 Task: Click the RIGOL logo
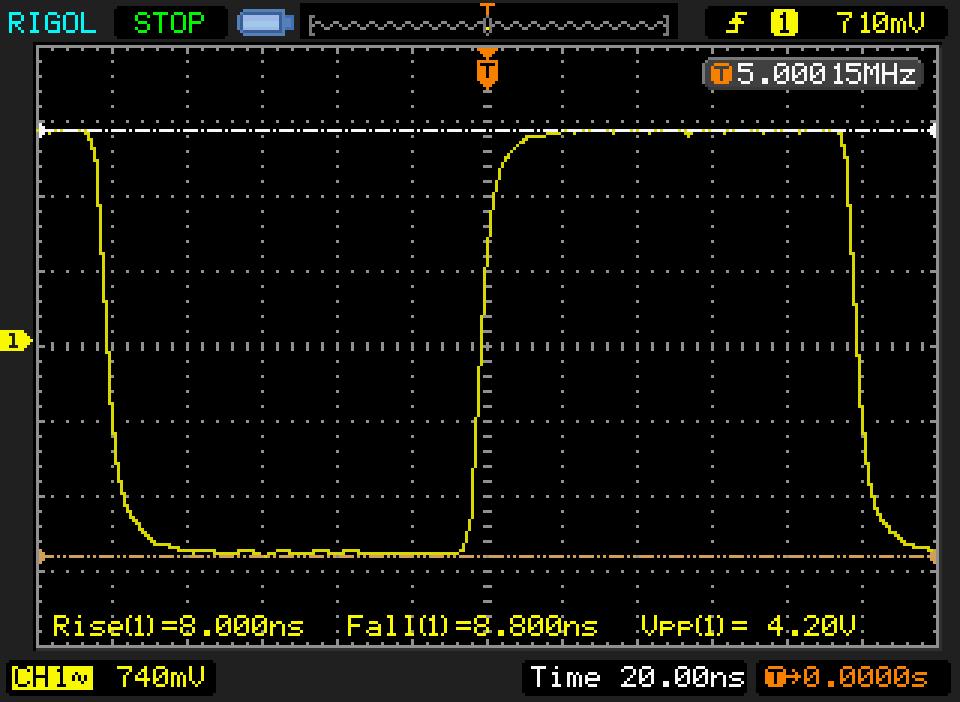(51, 23)
